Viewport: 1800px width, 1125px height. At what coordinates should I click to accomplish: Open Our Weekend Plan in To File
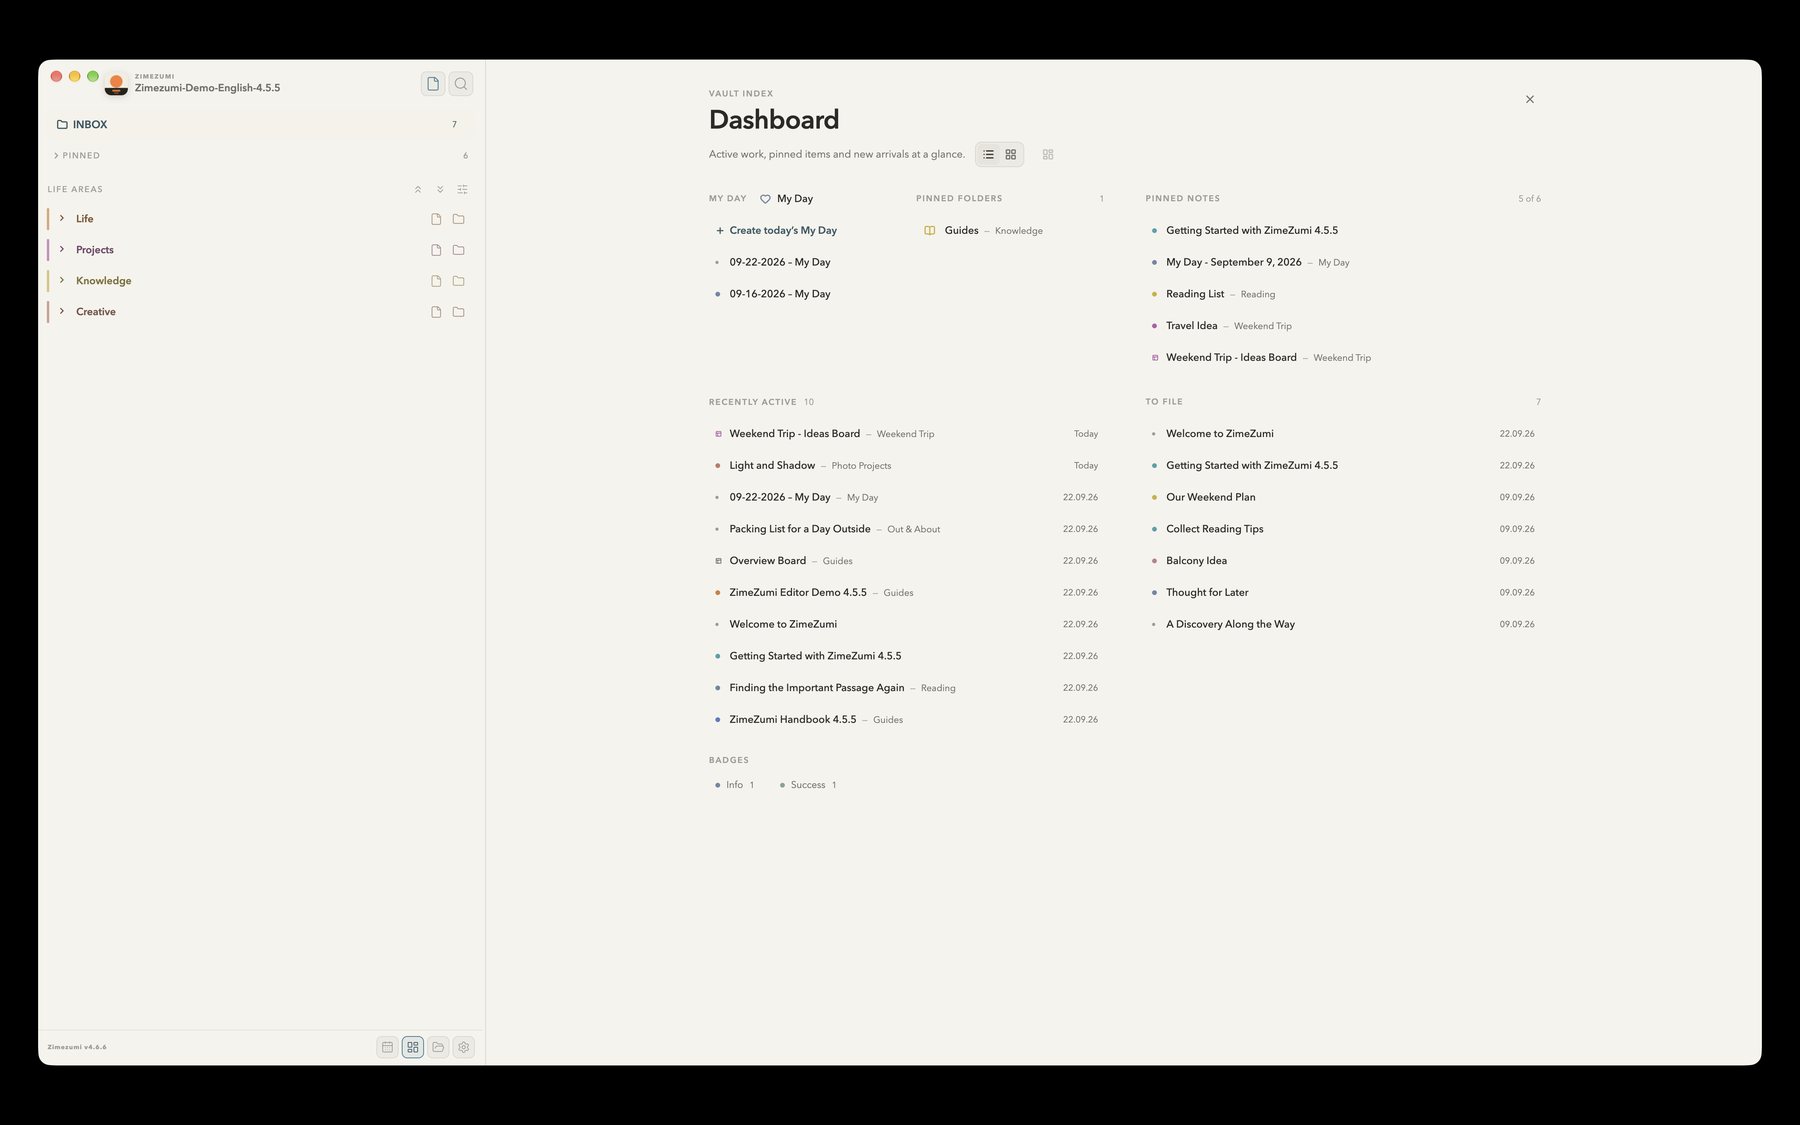click(1210, 497)
